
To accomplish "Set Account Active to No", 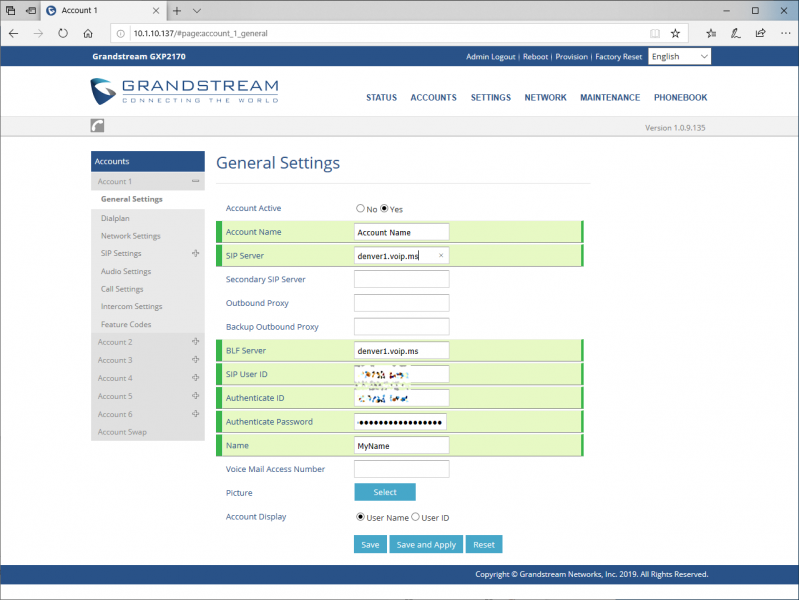I will [x=360, y=208].
